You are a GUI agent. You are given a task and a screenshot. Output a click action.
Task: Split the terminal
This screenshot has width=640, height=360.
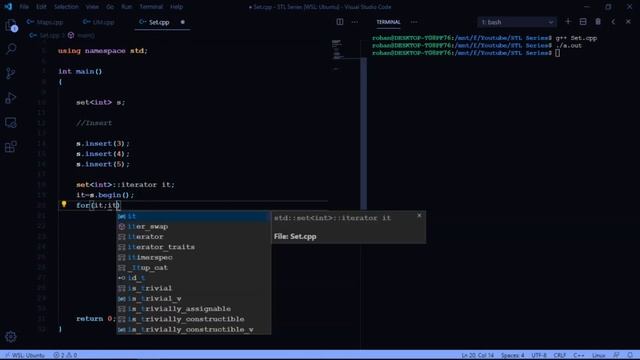click(583, 22)
